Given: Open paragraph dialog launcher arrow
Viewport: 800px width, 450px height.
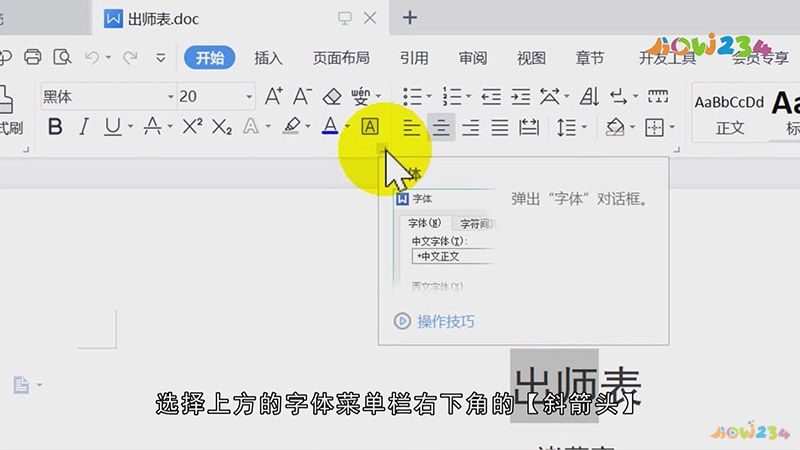Looking at the screenshot, I should pyautogui.click(x=677, y=149).
